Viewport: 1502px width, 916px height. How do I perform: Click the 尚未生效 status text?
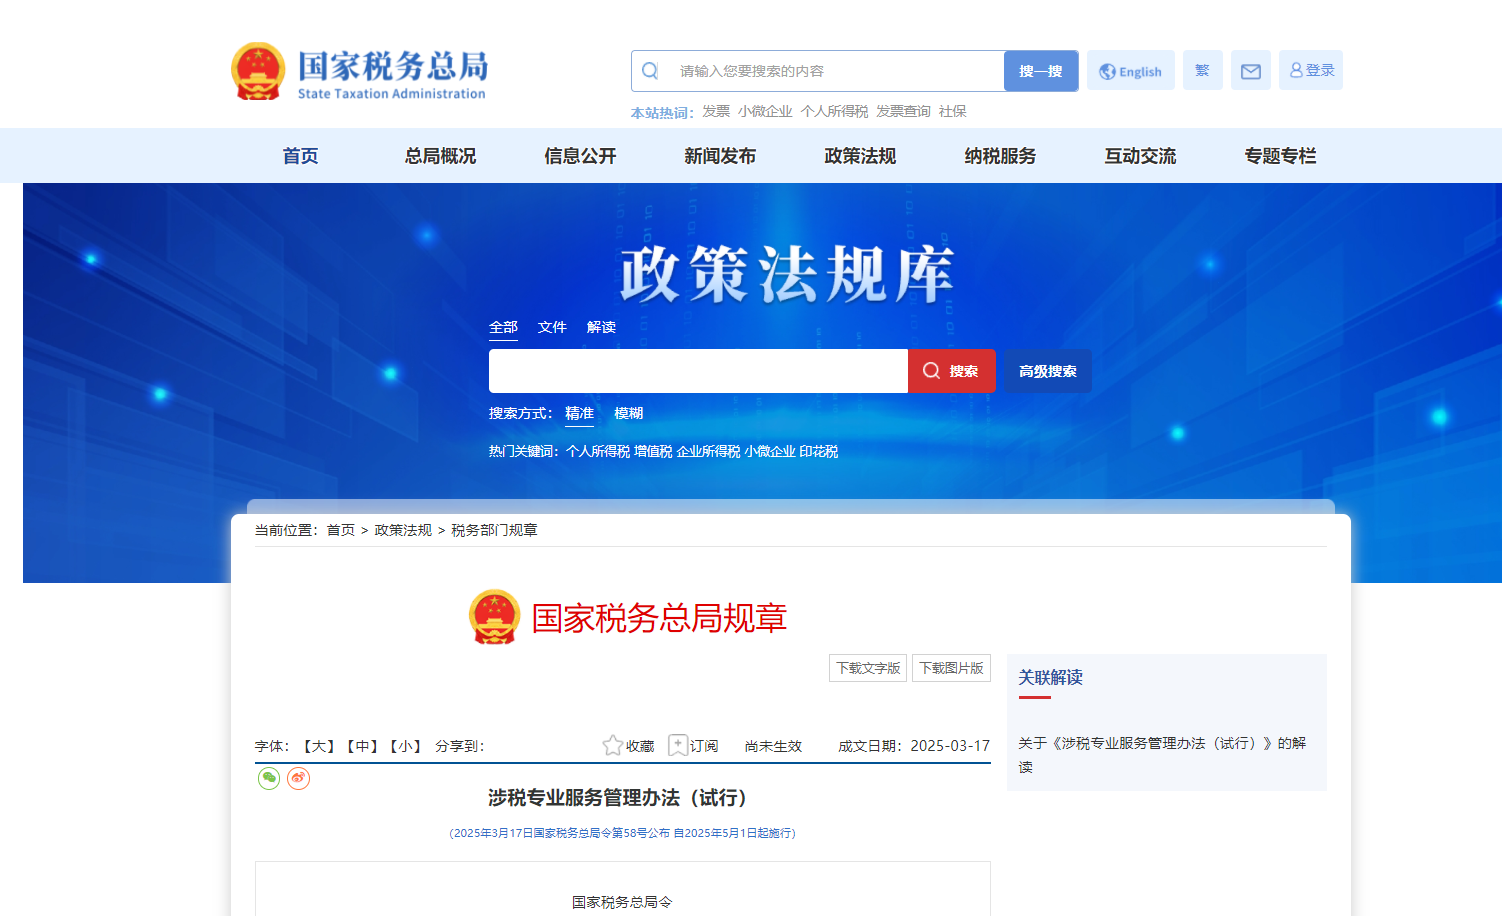(773, 746)
